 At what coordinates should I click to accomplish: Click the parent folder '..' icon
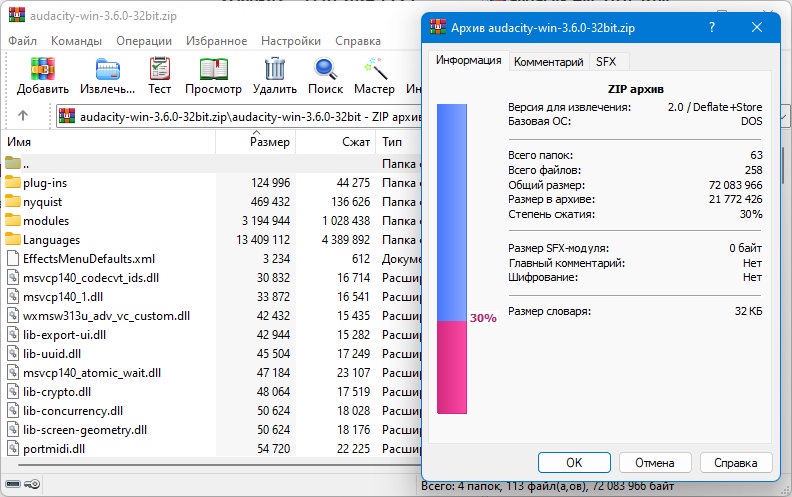click(x=13, y=163)
